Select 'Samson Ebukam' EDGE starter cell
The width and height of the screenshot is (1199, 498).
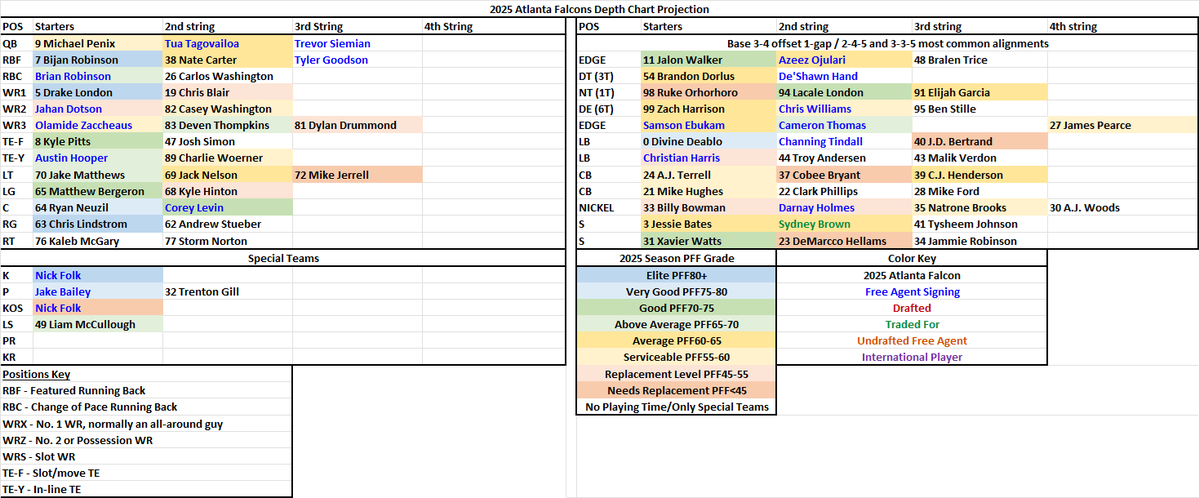709,125
